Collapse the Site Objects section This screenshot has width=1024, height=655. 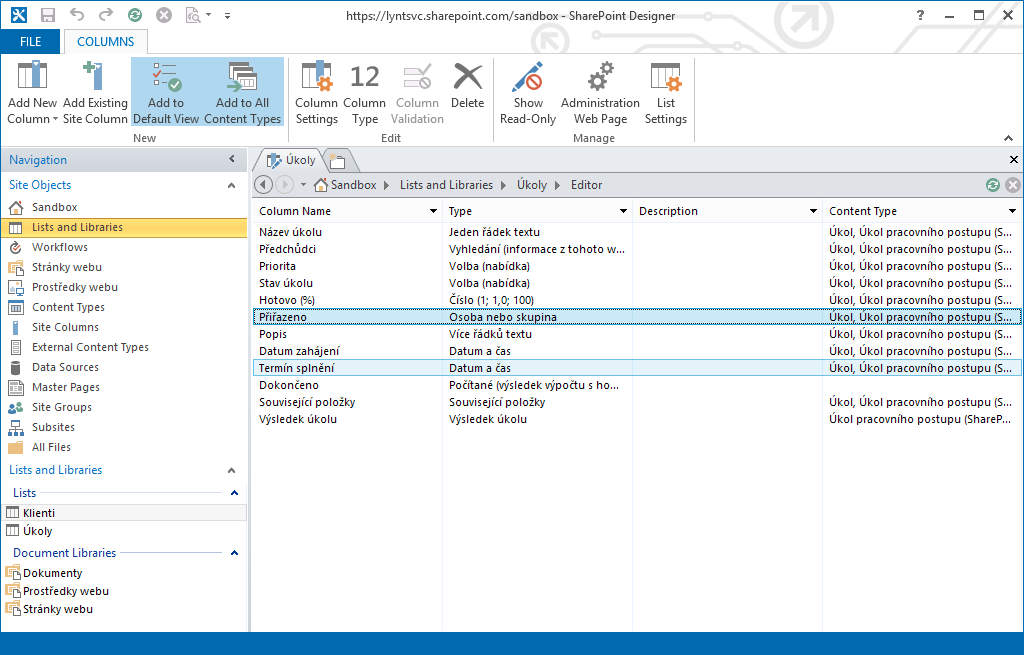231,185
